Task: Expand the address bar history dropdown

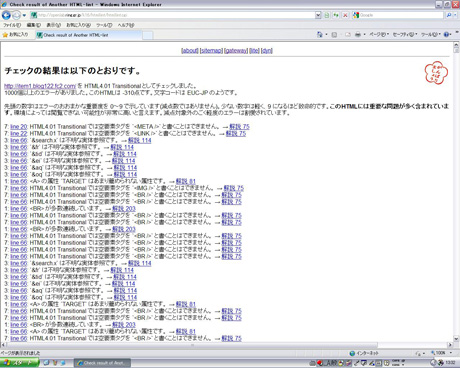Action: 318,15
